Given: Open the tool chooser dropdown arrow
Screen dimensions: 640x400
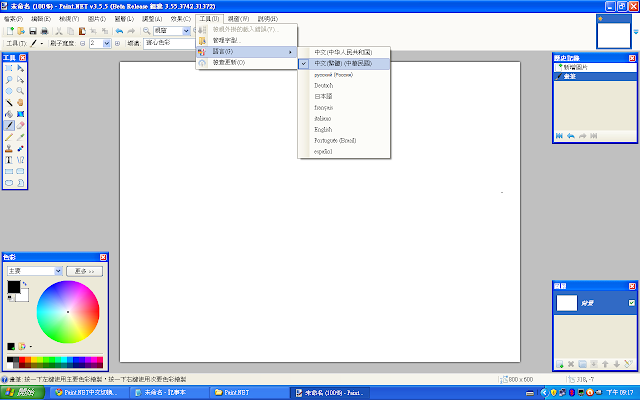Looking at the screenshot, I should click(x=42, y=43).
